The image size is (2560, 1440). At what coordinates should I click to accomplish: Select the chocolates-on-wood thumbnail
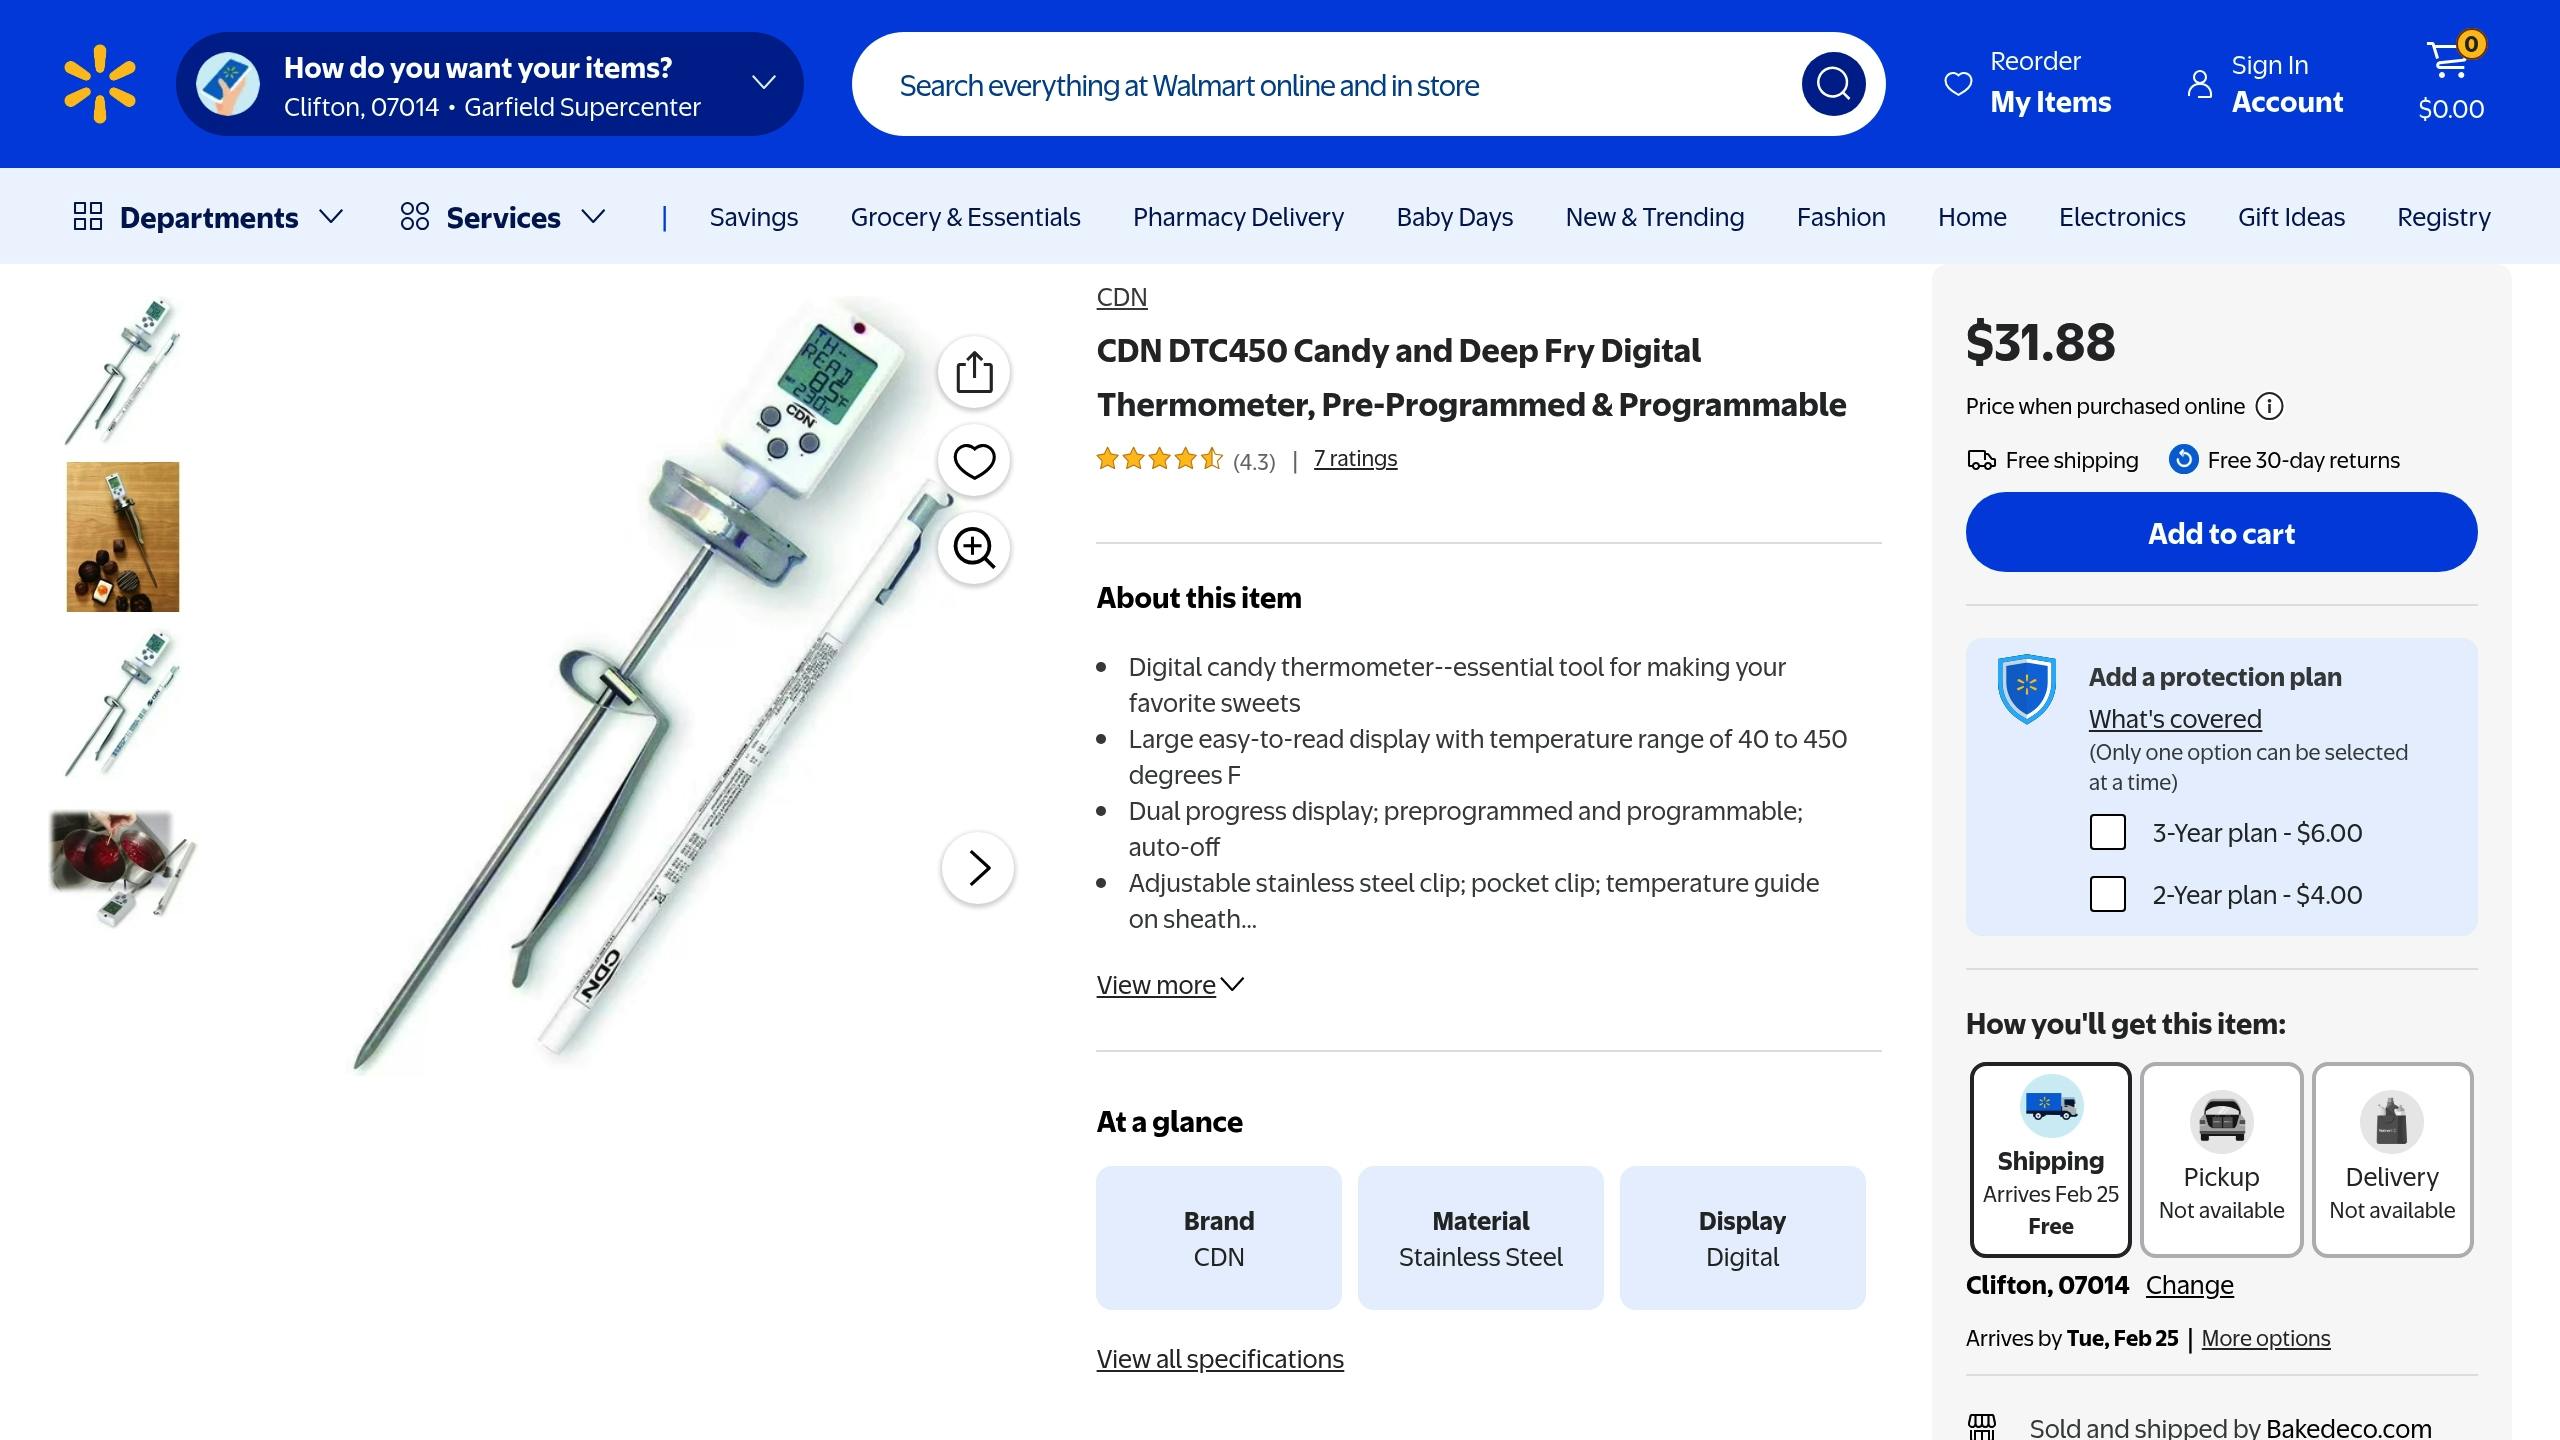pyautogui.click(x=123, y=536)
